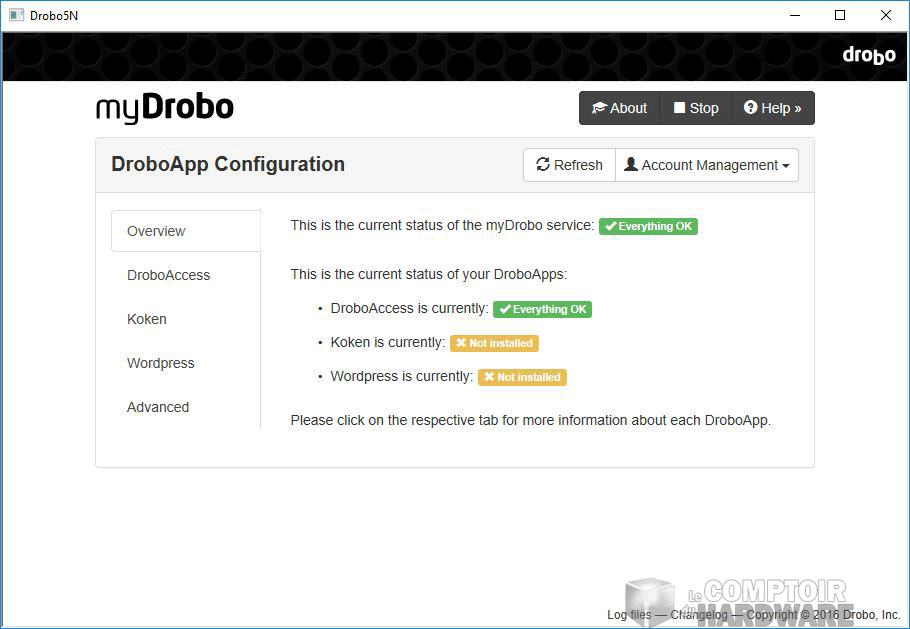The width and height of the screenshot is (910, 629).
Task: Open the Log files link
Action: tap(629, 615)
